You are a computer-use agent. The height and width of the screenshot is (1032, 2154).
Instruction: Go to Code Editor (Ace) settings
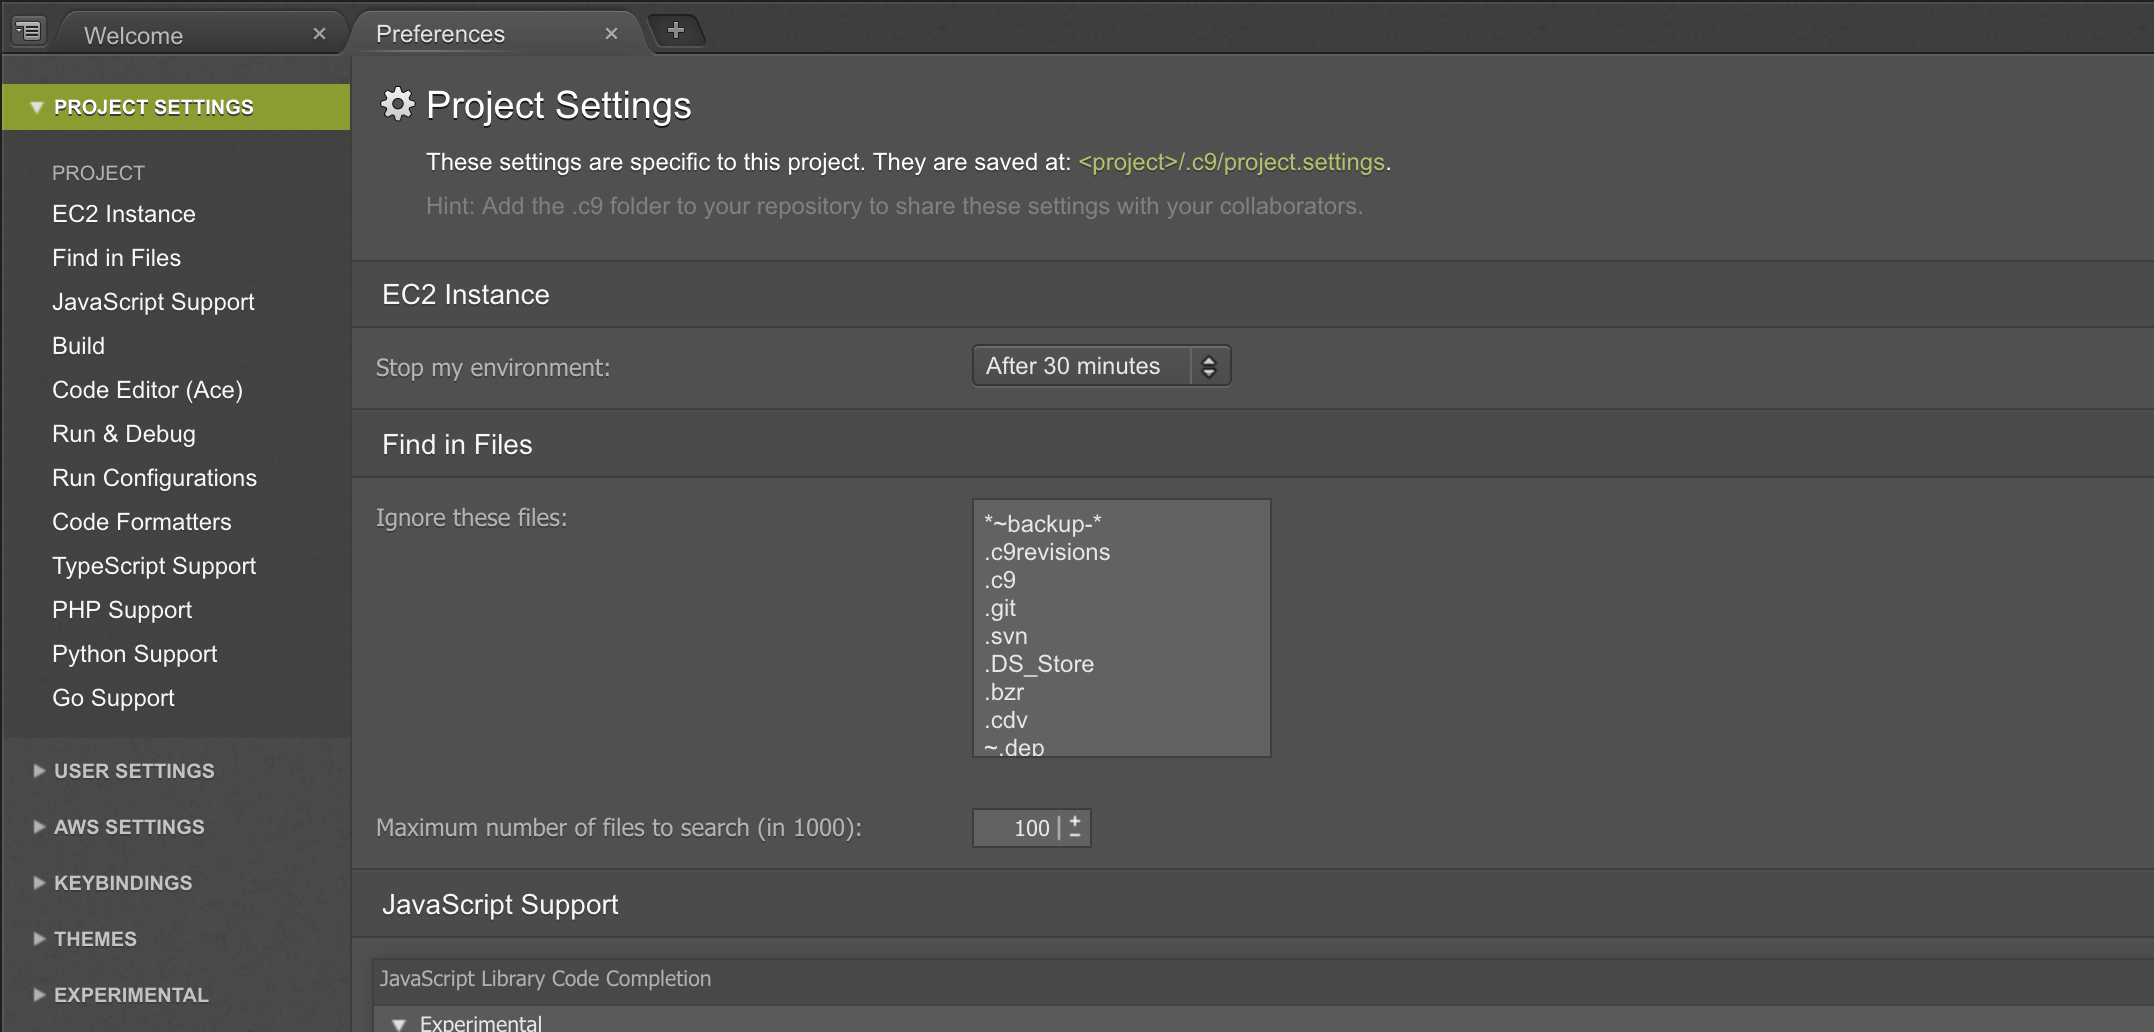point(147,390)
